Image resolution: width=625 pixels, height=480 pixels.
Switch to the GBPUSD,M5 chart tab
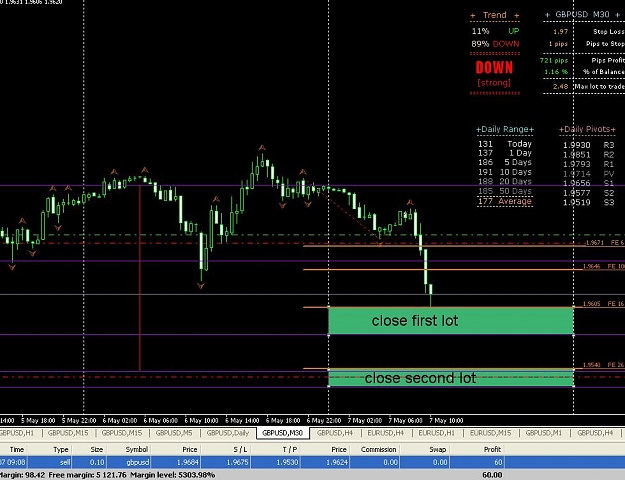coord(174,433)
